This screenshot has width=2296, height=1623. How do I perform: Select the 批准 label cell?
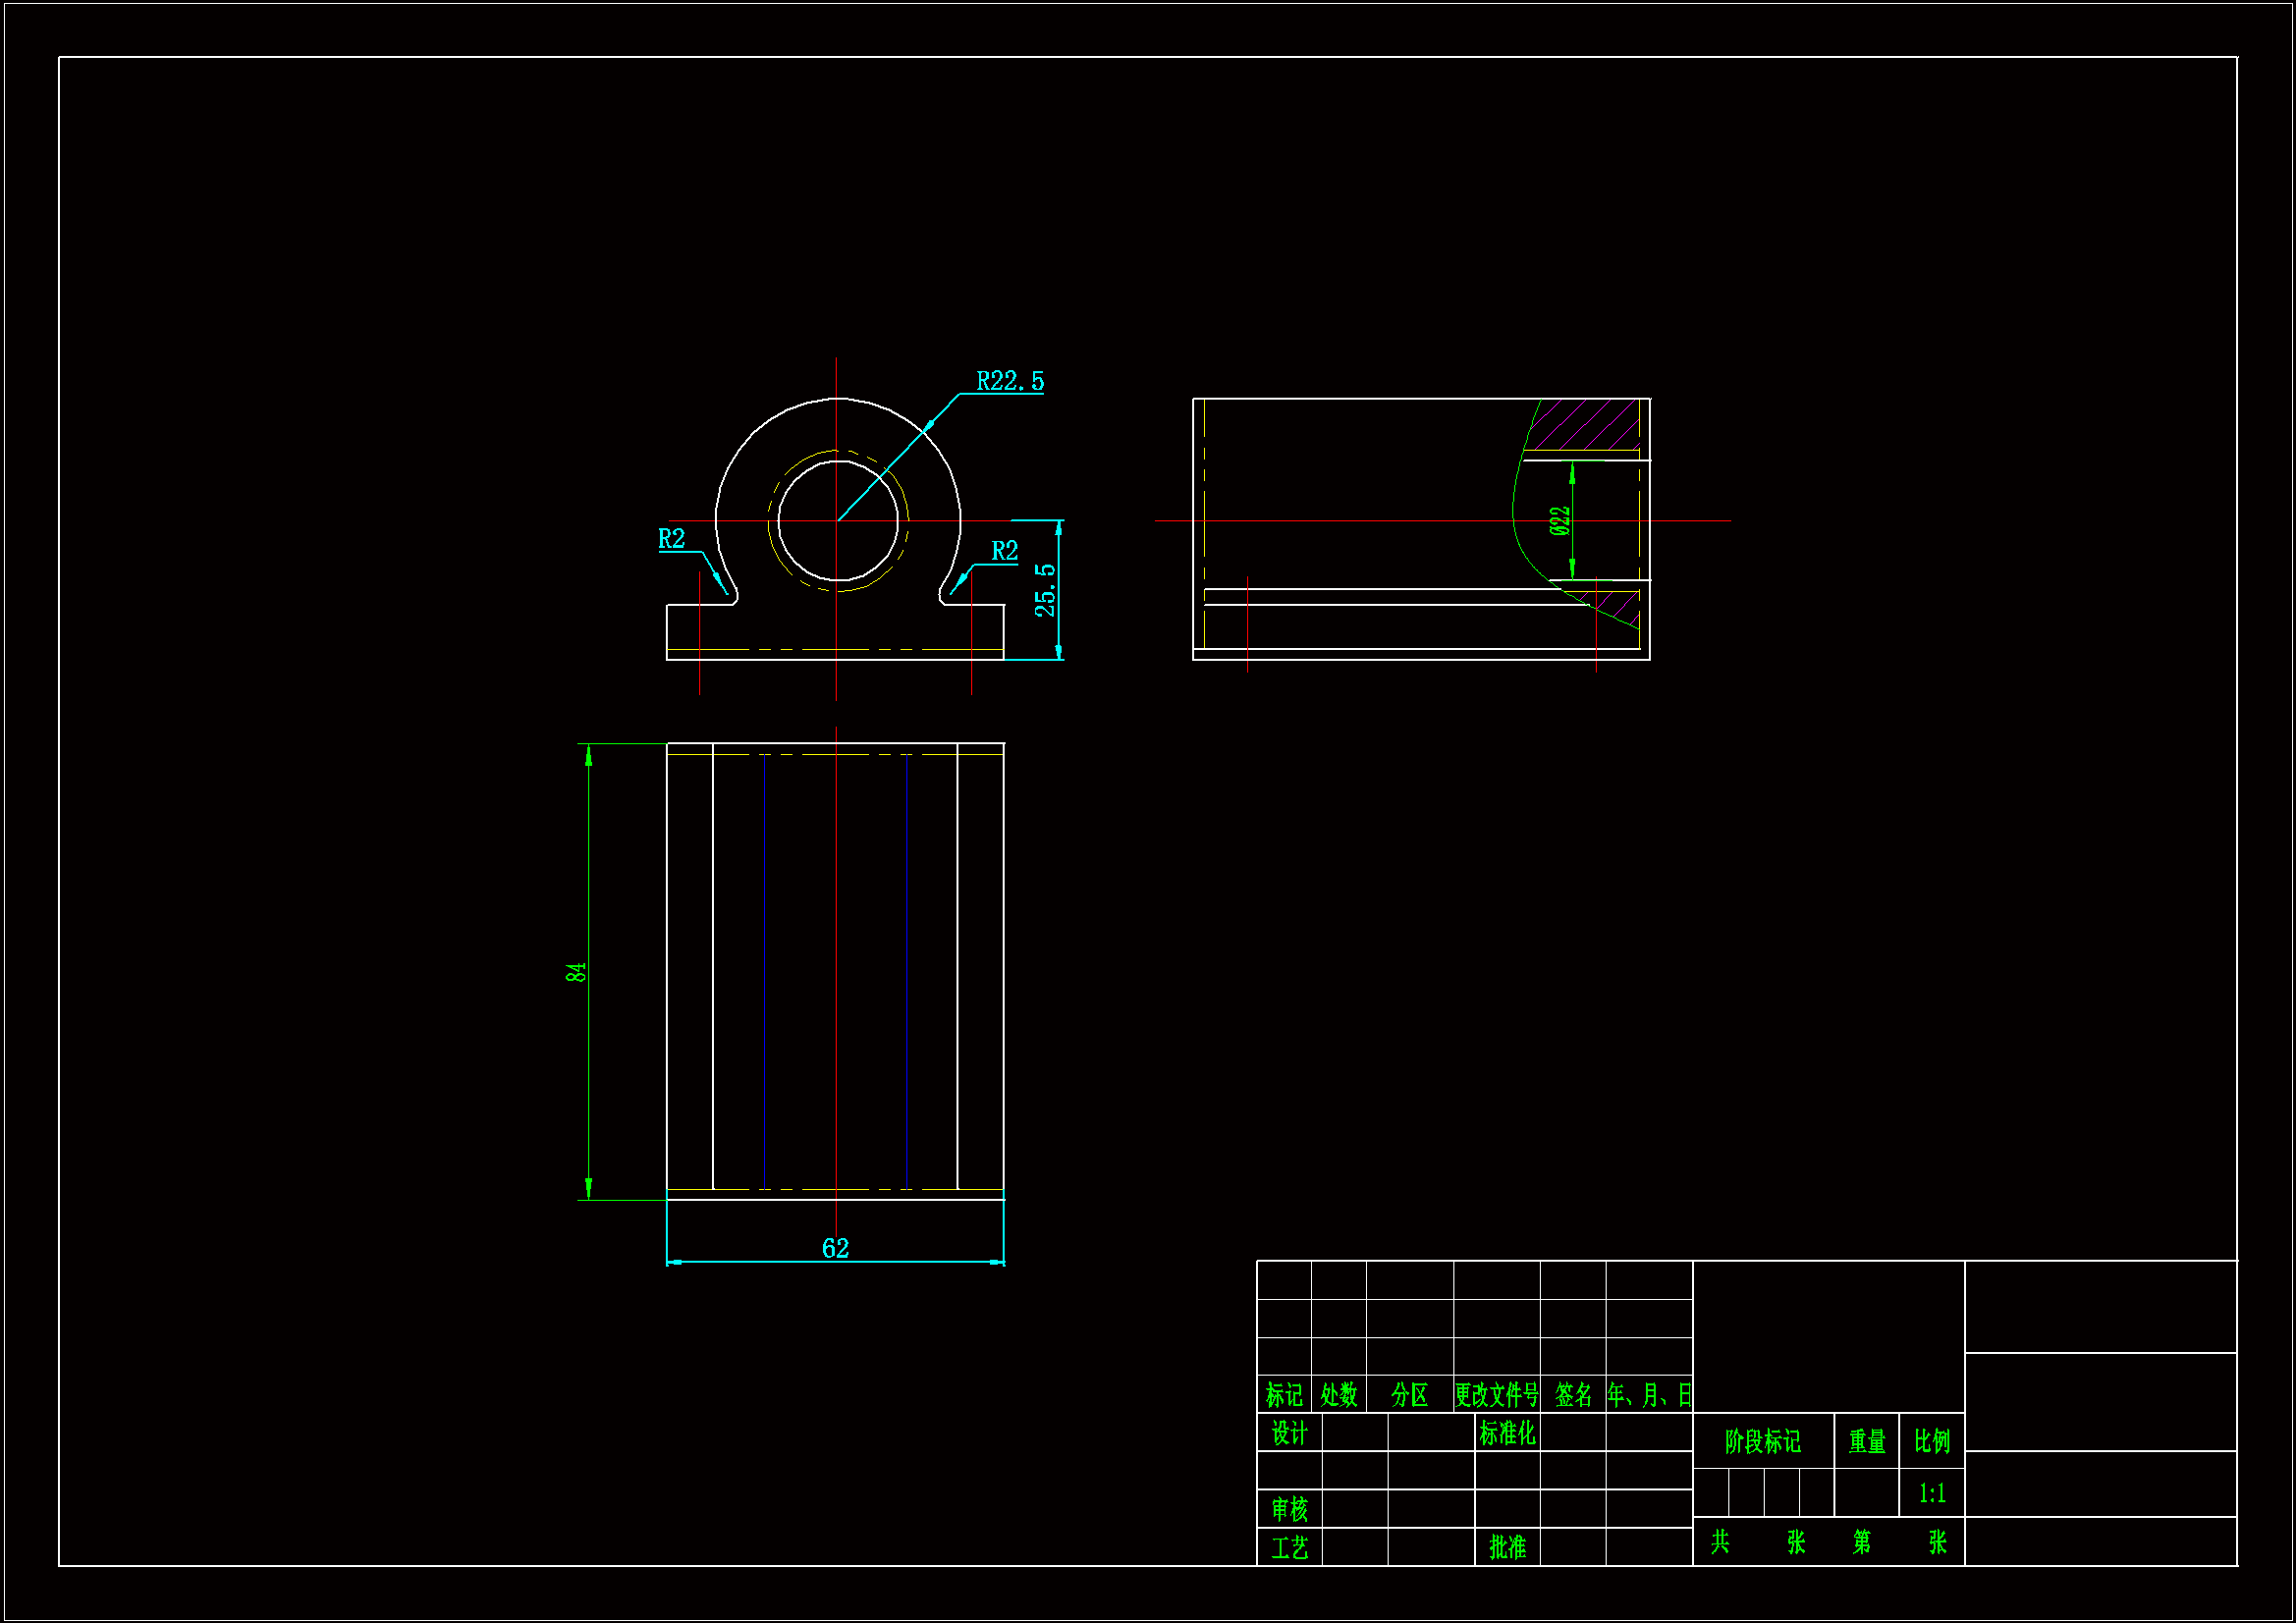pos(1507,1547)
